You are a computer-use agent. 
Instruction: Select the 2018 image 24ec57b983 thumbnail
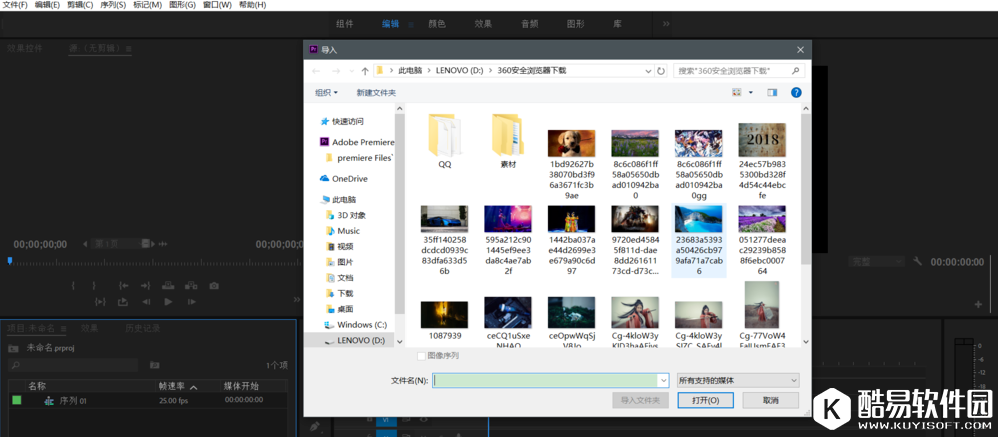[x=762, y=141]
